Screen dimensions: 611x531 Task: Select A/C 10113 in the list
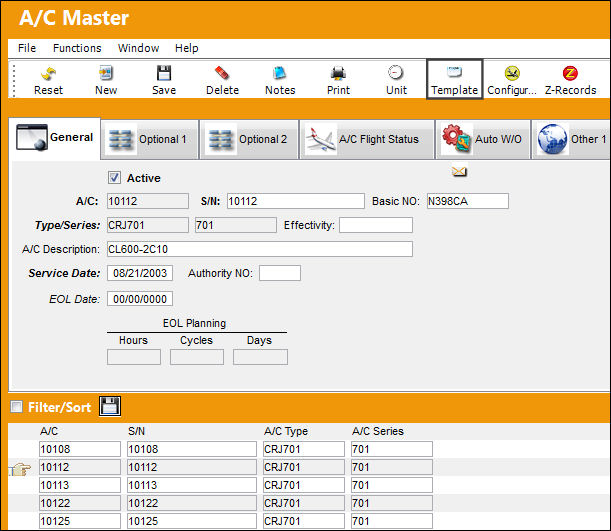pyautogui.click(x=80, y=485)
